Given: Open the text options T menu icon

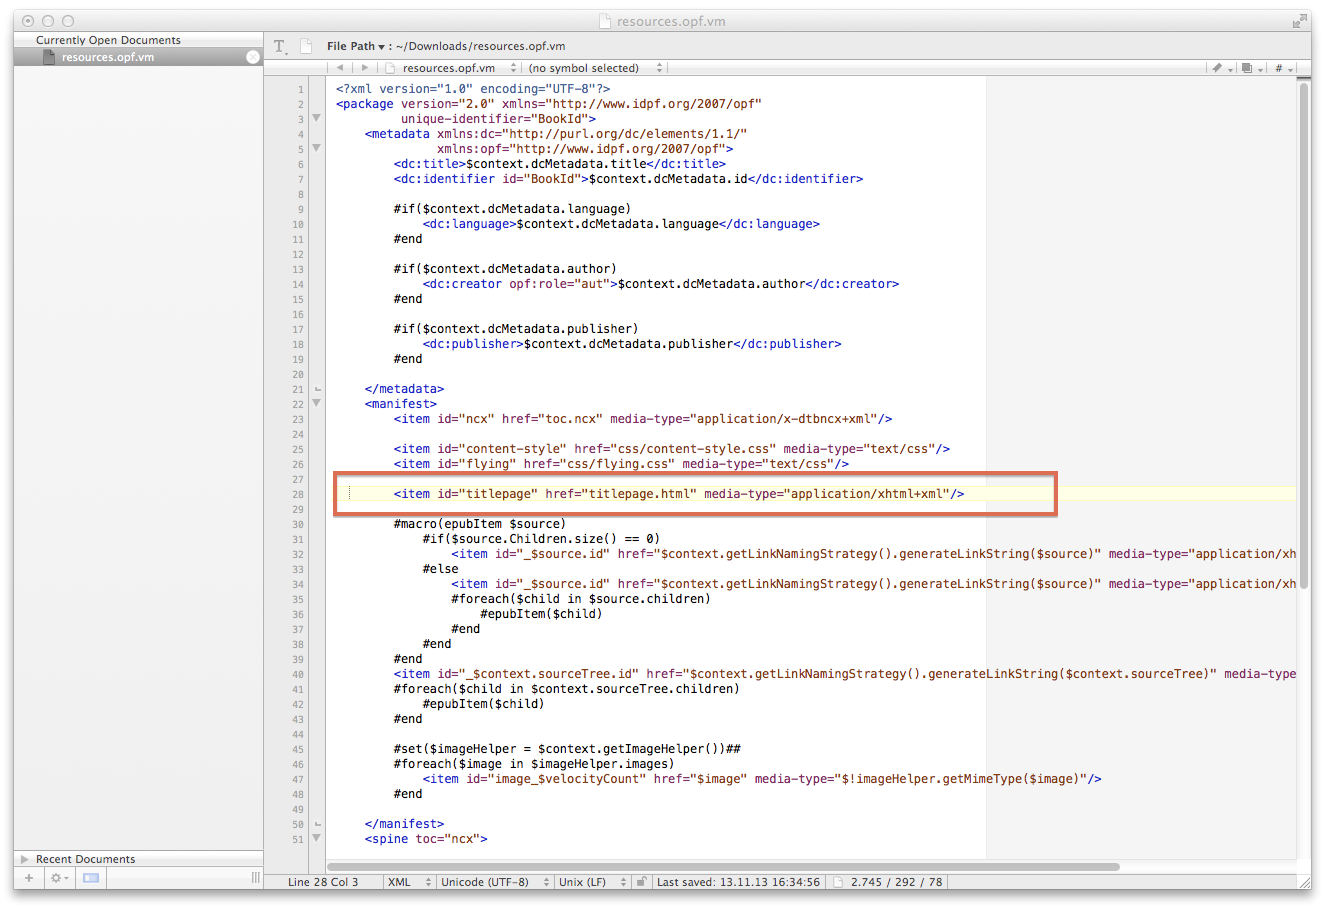Looking at the screenshot, I should (x=280, y=47).
